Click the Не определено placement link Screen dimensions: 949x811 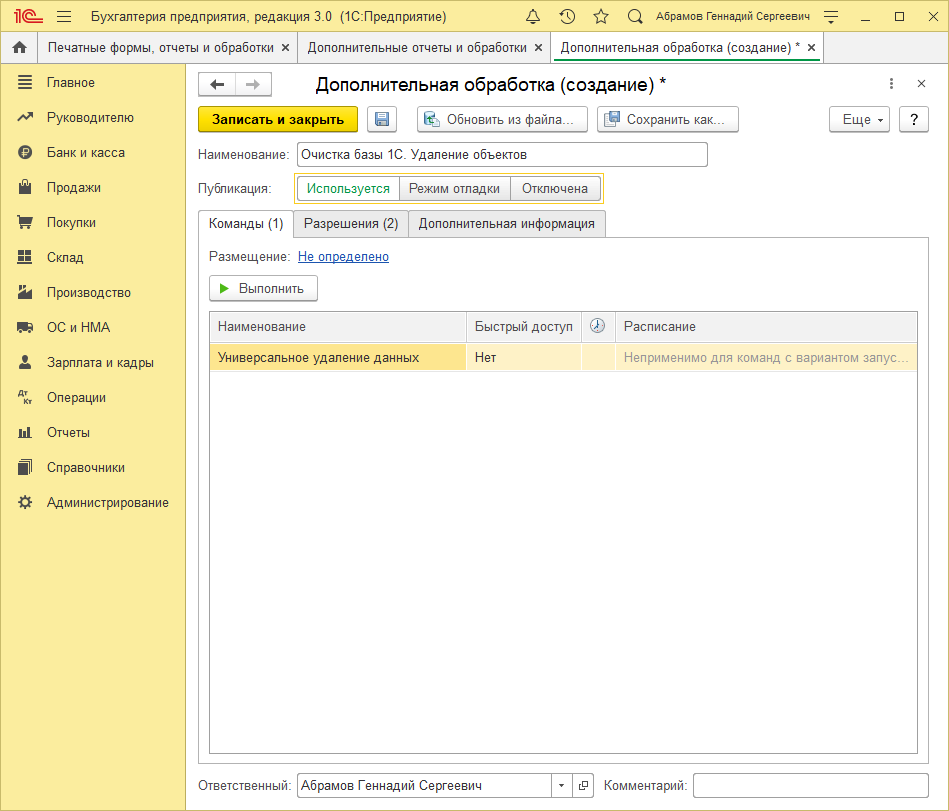click(x=343, y=257)
